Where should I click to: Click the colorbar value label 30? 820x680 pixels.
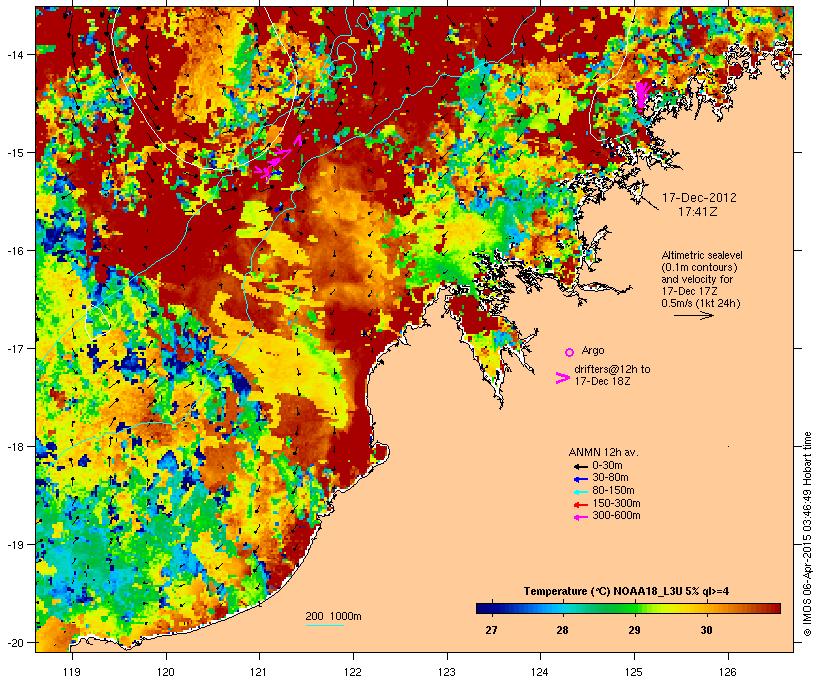(706, 630)
